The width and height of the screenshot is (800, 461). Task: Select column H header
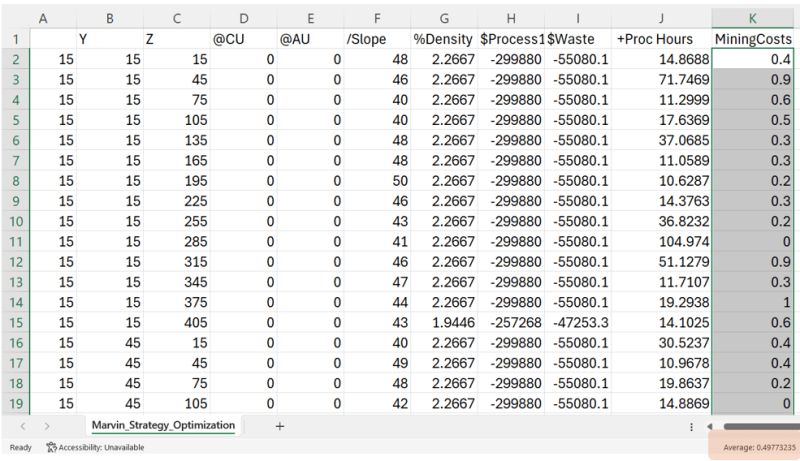[x=511, y=19]
